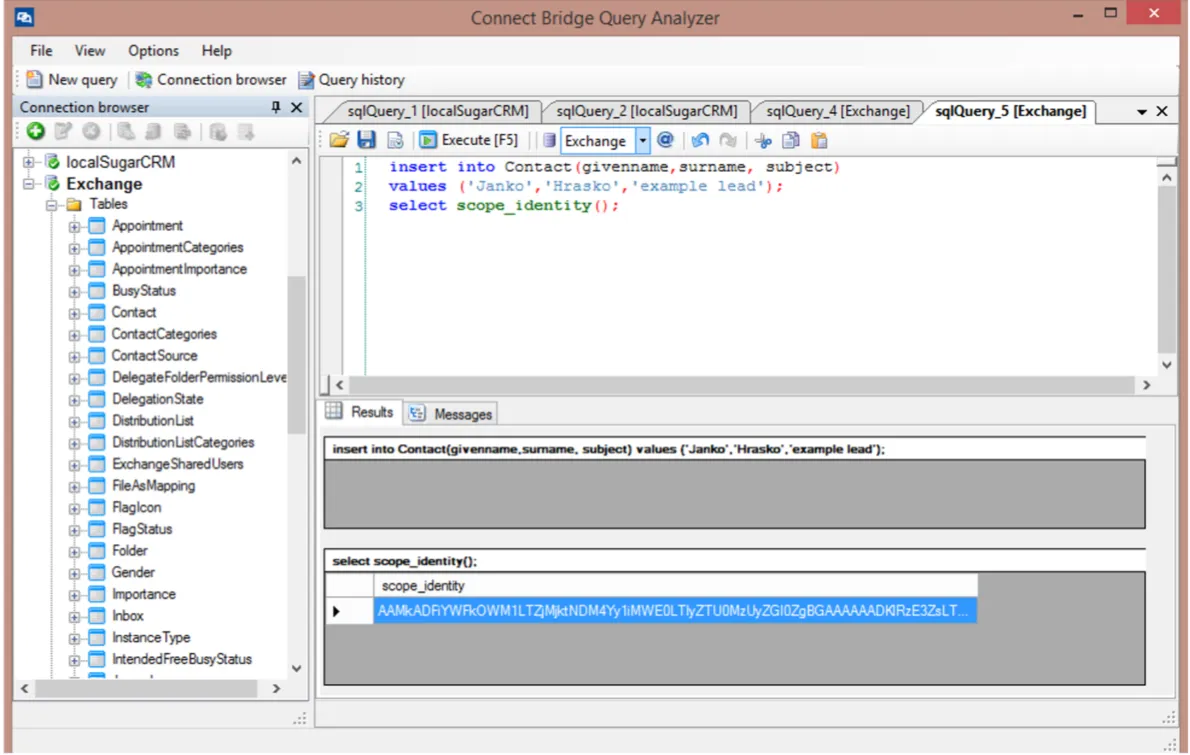Click the greyed delete connection icon
Viewport: 1190px width, 755px height.
(91, 131)
